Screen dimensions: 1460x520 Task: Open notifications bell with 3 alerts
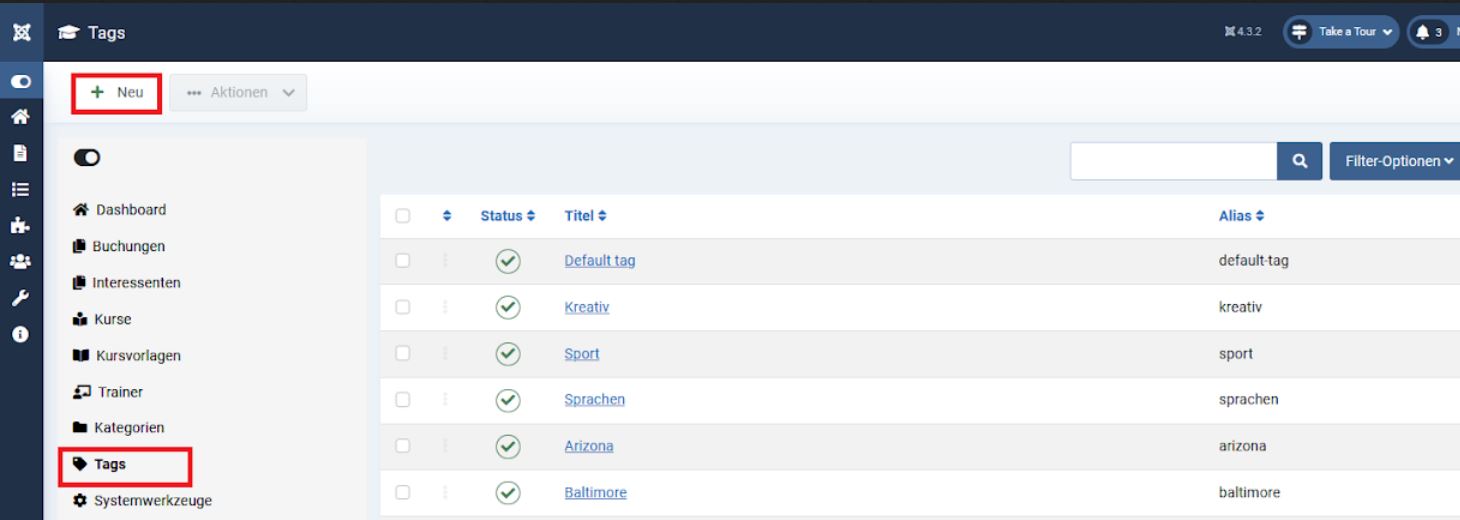[1428, 32]
